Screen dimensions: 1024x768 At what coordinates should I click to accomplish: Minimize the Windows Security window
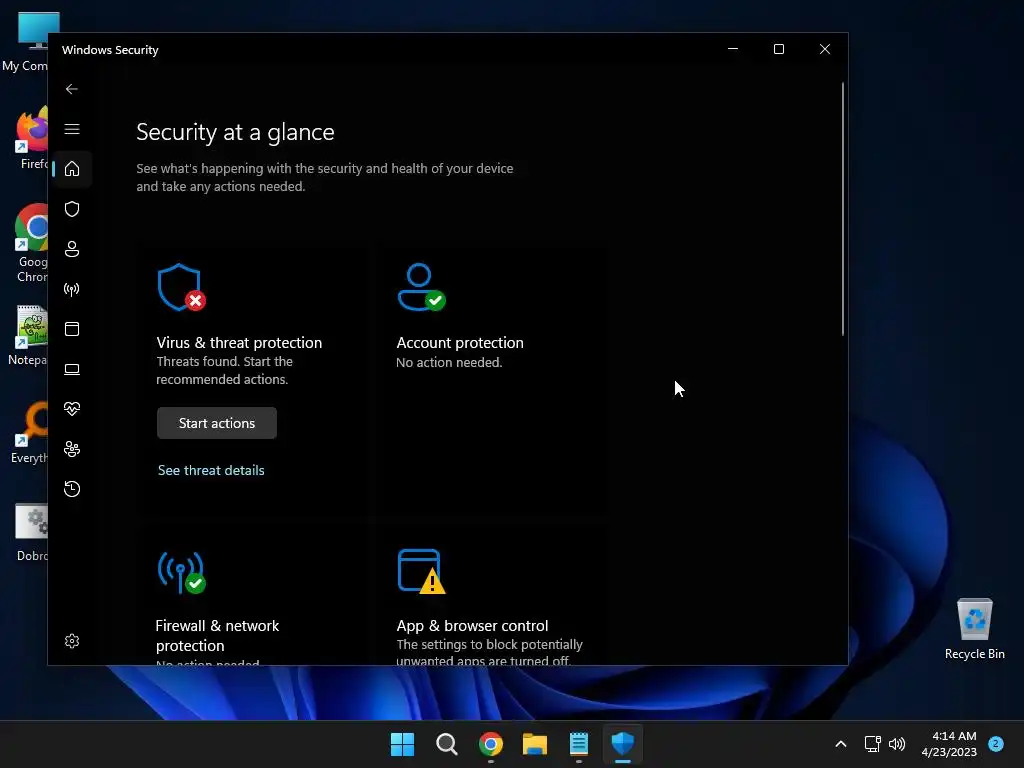click(x=733, y=49)
